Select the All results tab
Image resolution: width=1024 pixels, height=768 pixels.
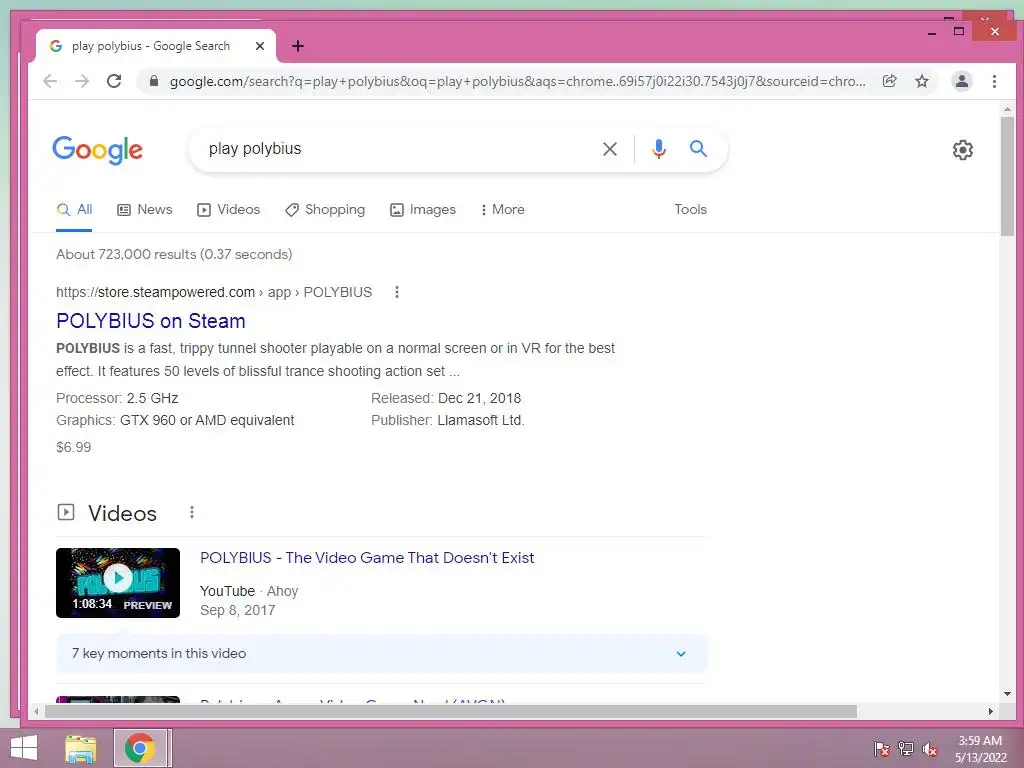point(74,210)
